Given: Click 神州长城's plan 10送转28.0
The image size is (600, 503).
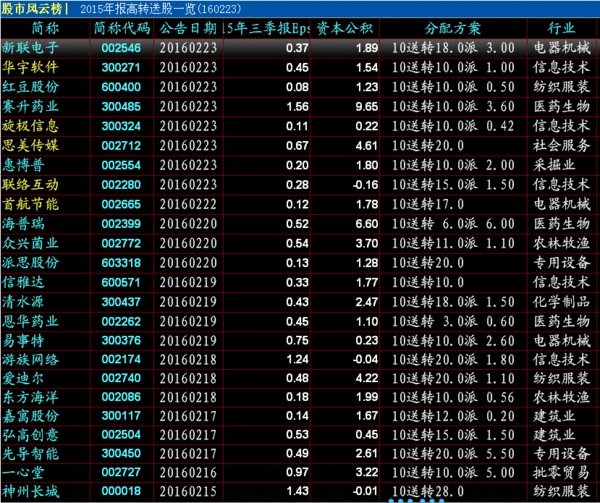Looking at the screenshot, I should (x=428, y=491).
